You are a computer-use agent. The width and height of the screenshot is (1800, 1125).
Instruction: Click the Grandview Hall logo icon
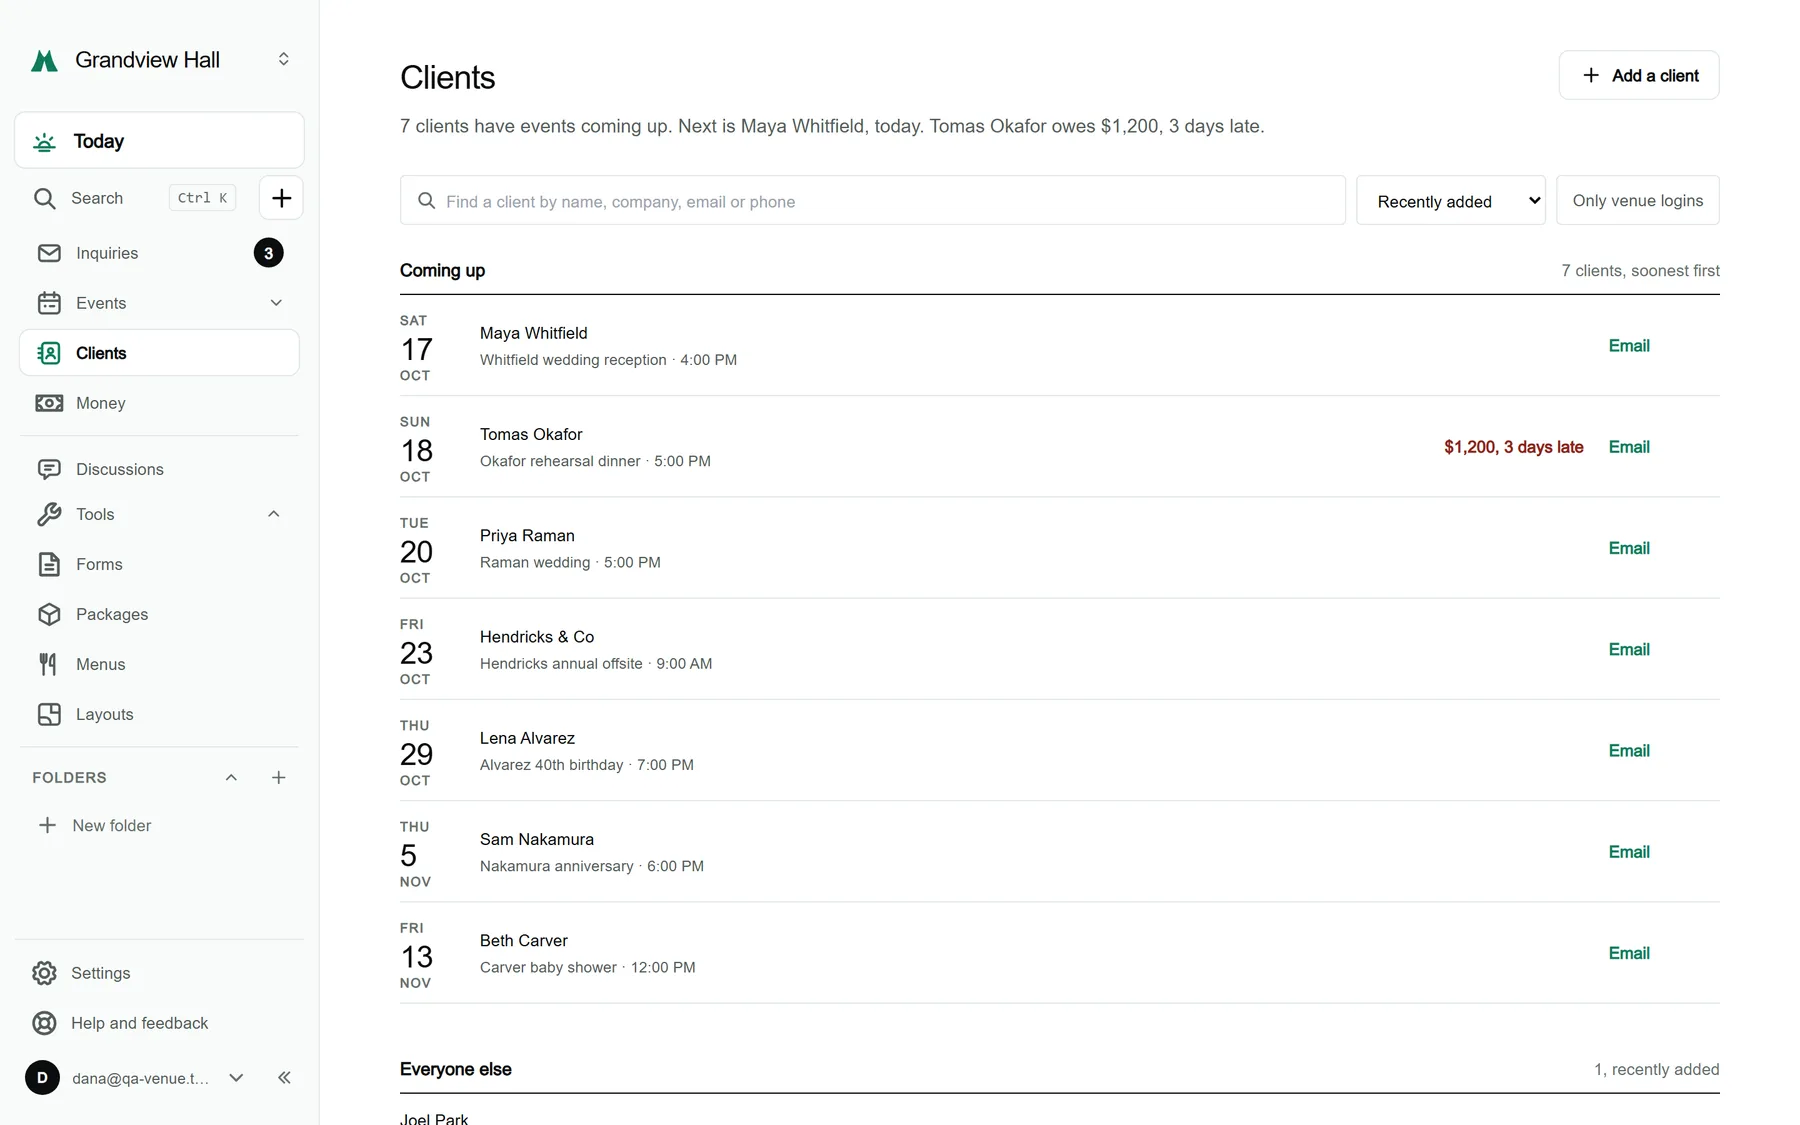tap(44, 60)
